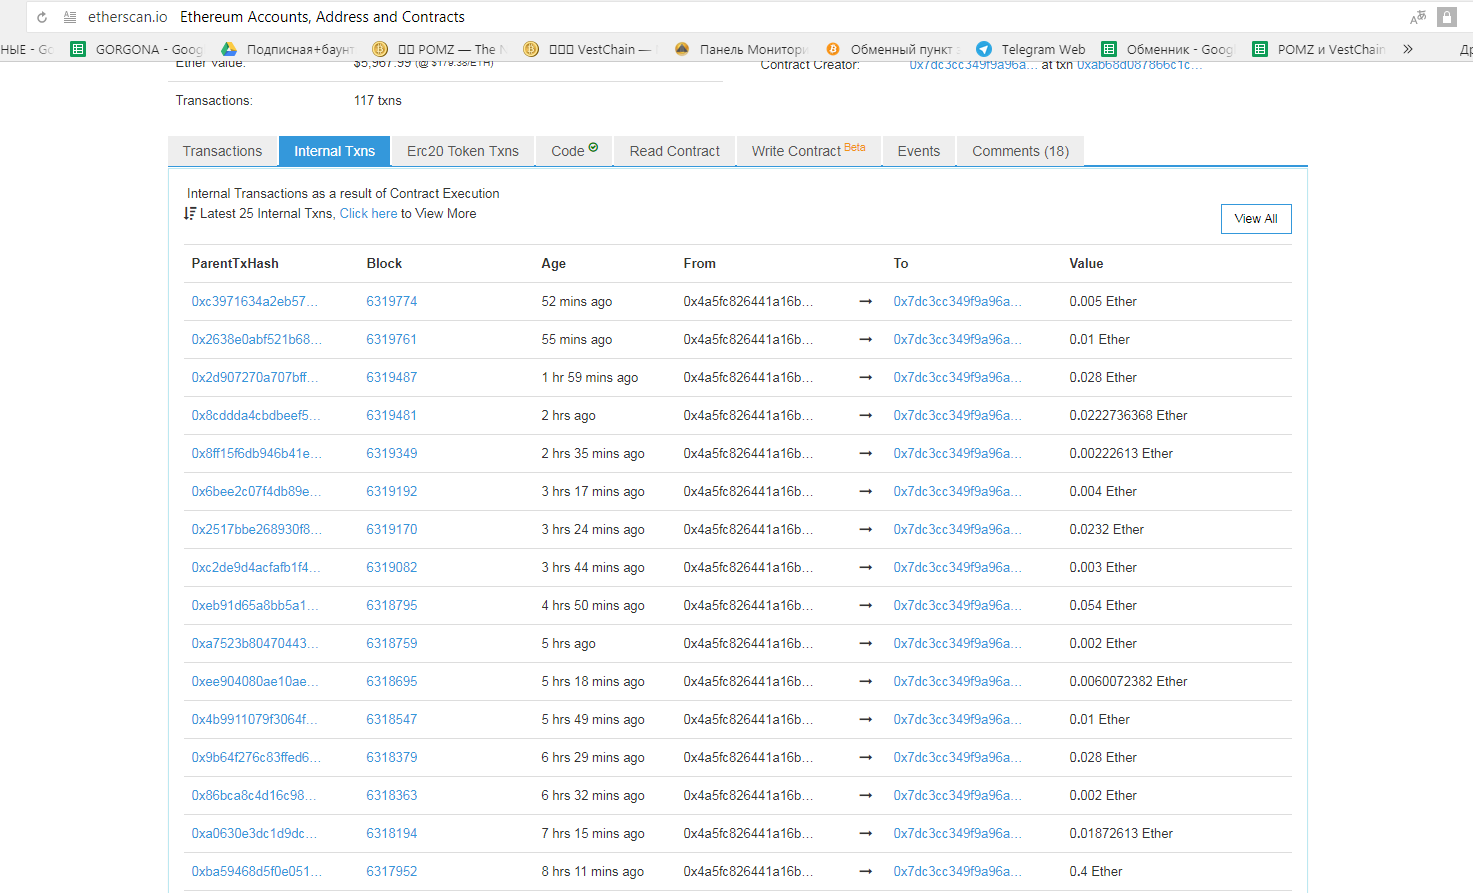Click the '117 txns' transactions count
Image resolution: width=1473 pixels, height=893 pixels.
pos(378,101)
